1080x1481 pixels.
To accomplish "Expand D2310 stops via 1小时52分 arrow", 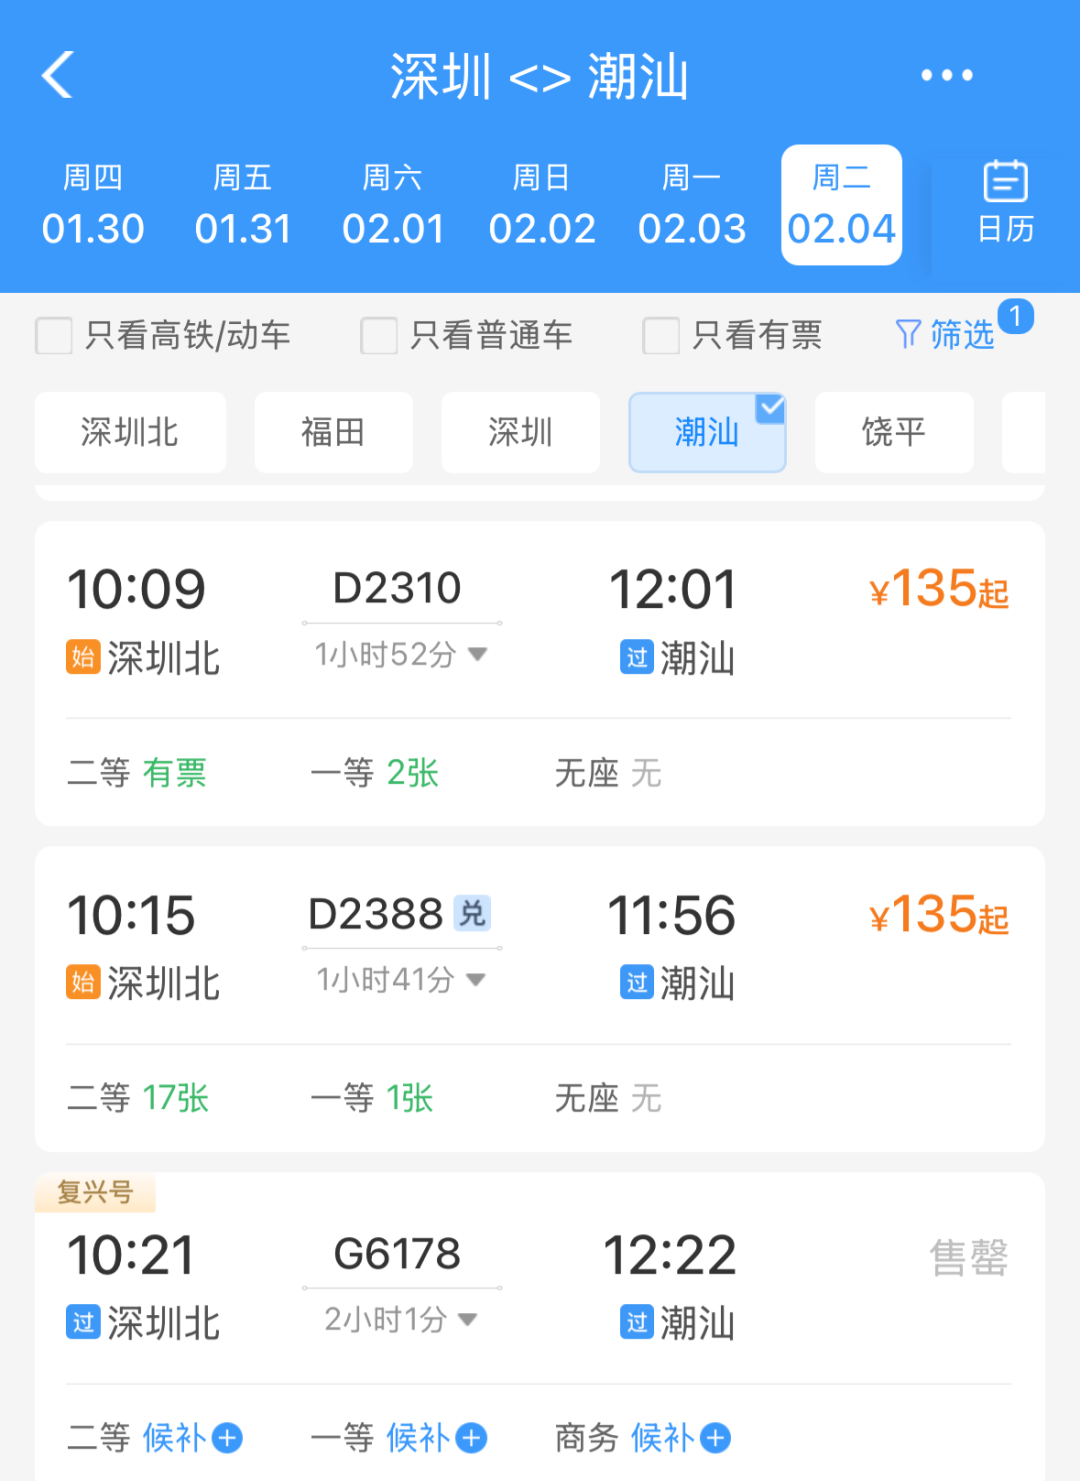I will pyautogui.click(x=478, y=654).
